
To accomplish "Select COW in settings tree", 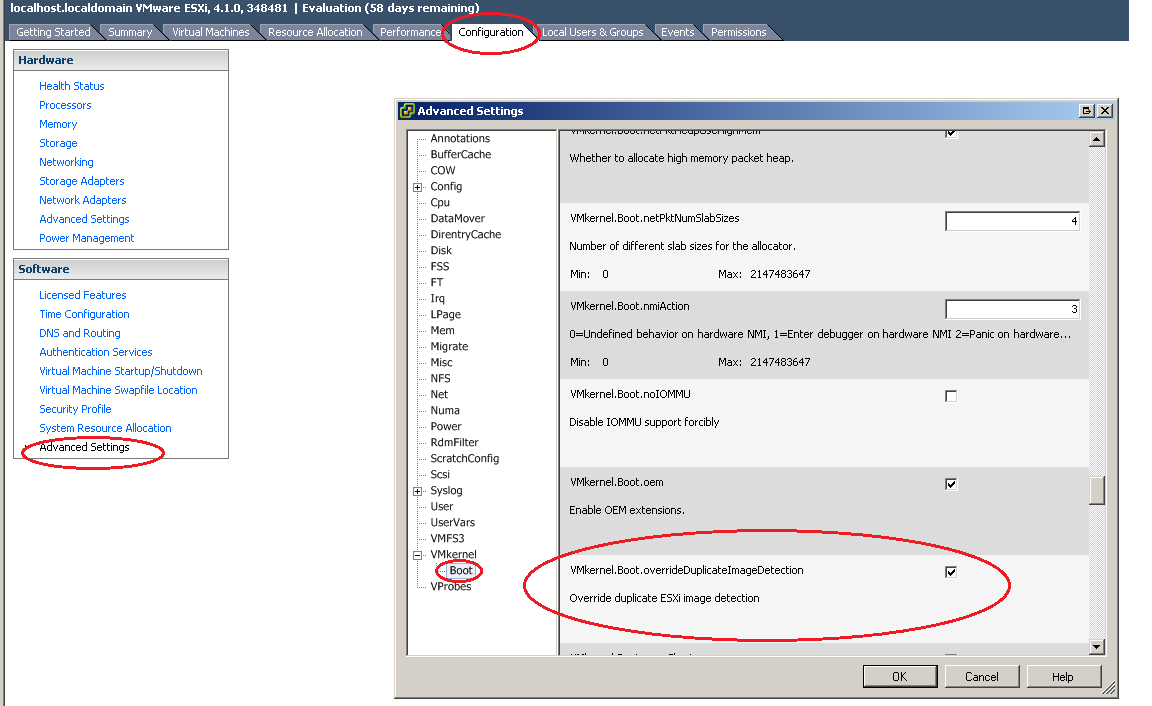I will pos(443,171).
